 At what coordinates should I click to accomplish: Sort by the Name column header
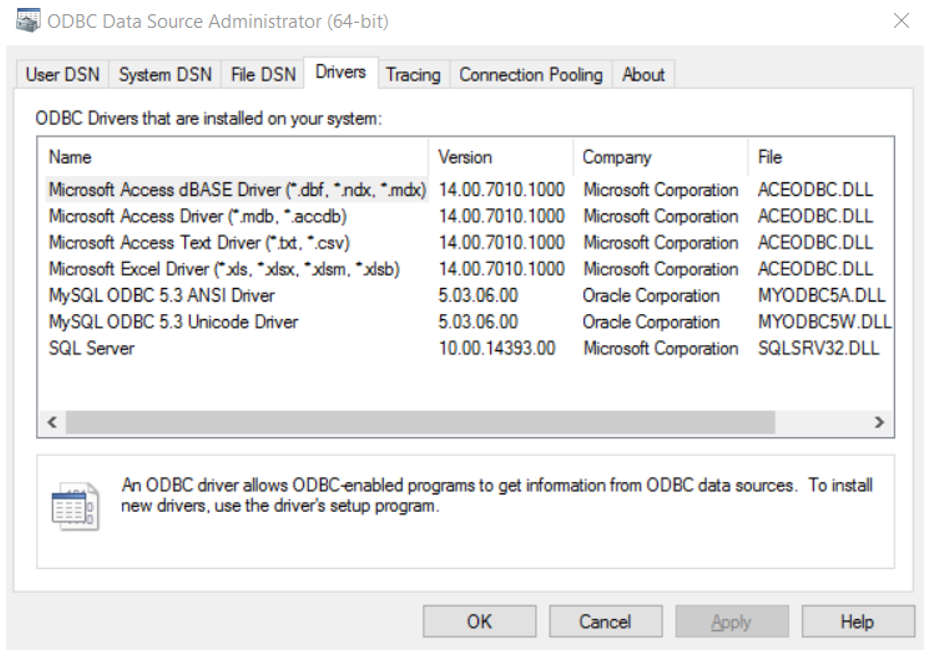pos(237,157)
